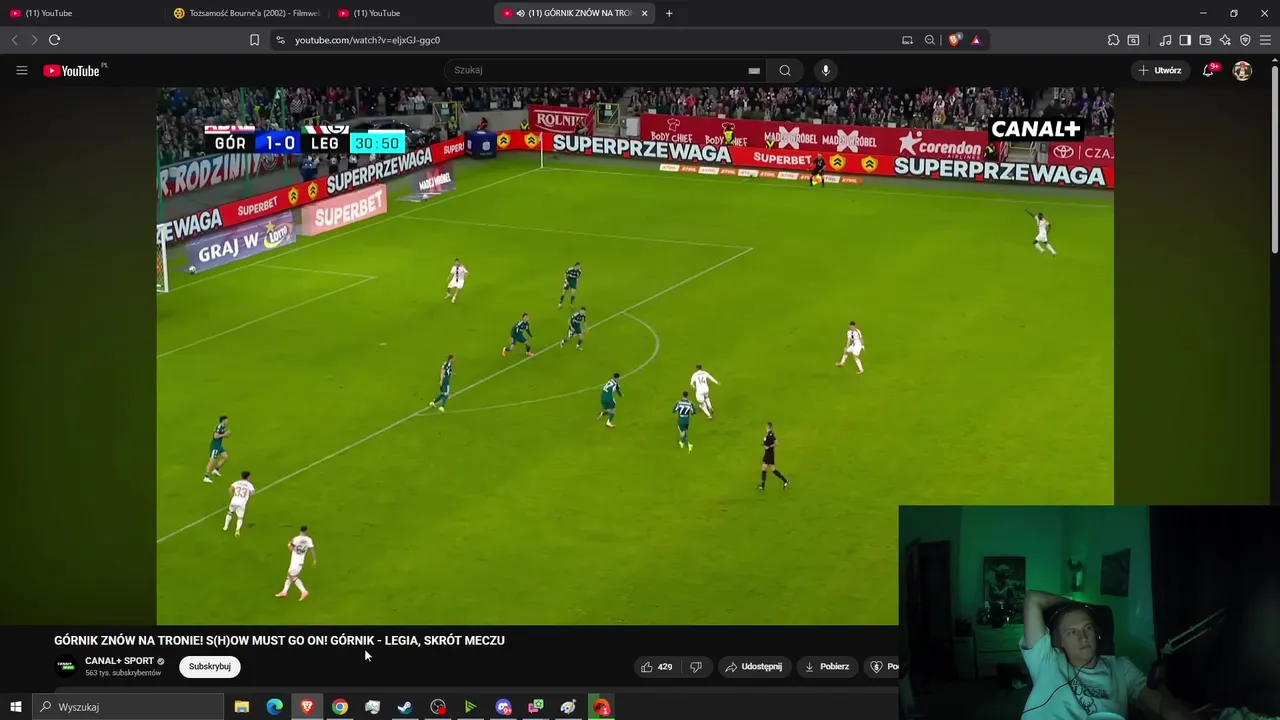This screenshot has height=720, width=1280.
Task: Click the Windows taskbar Wyszukaj search box
Action: (127, 707)
